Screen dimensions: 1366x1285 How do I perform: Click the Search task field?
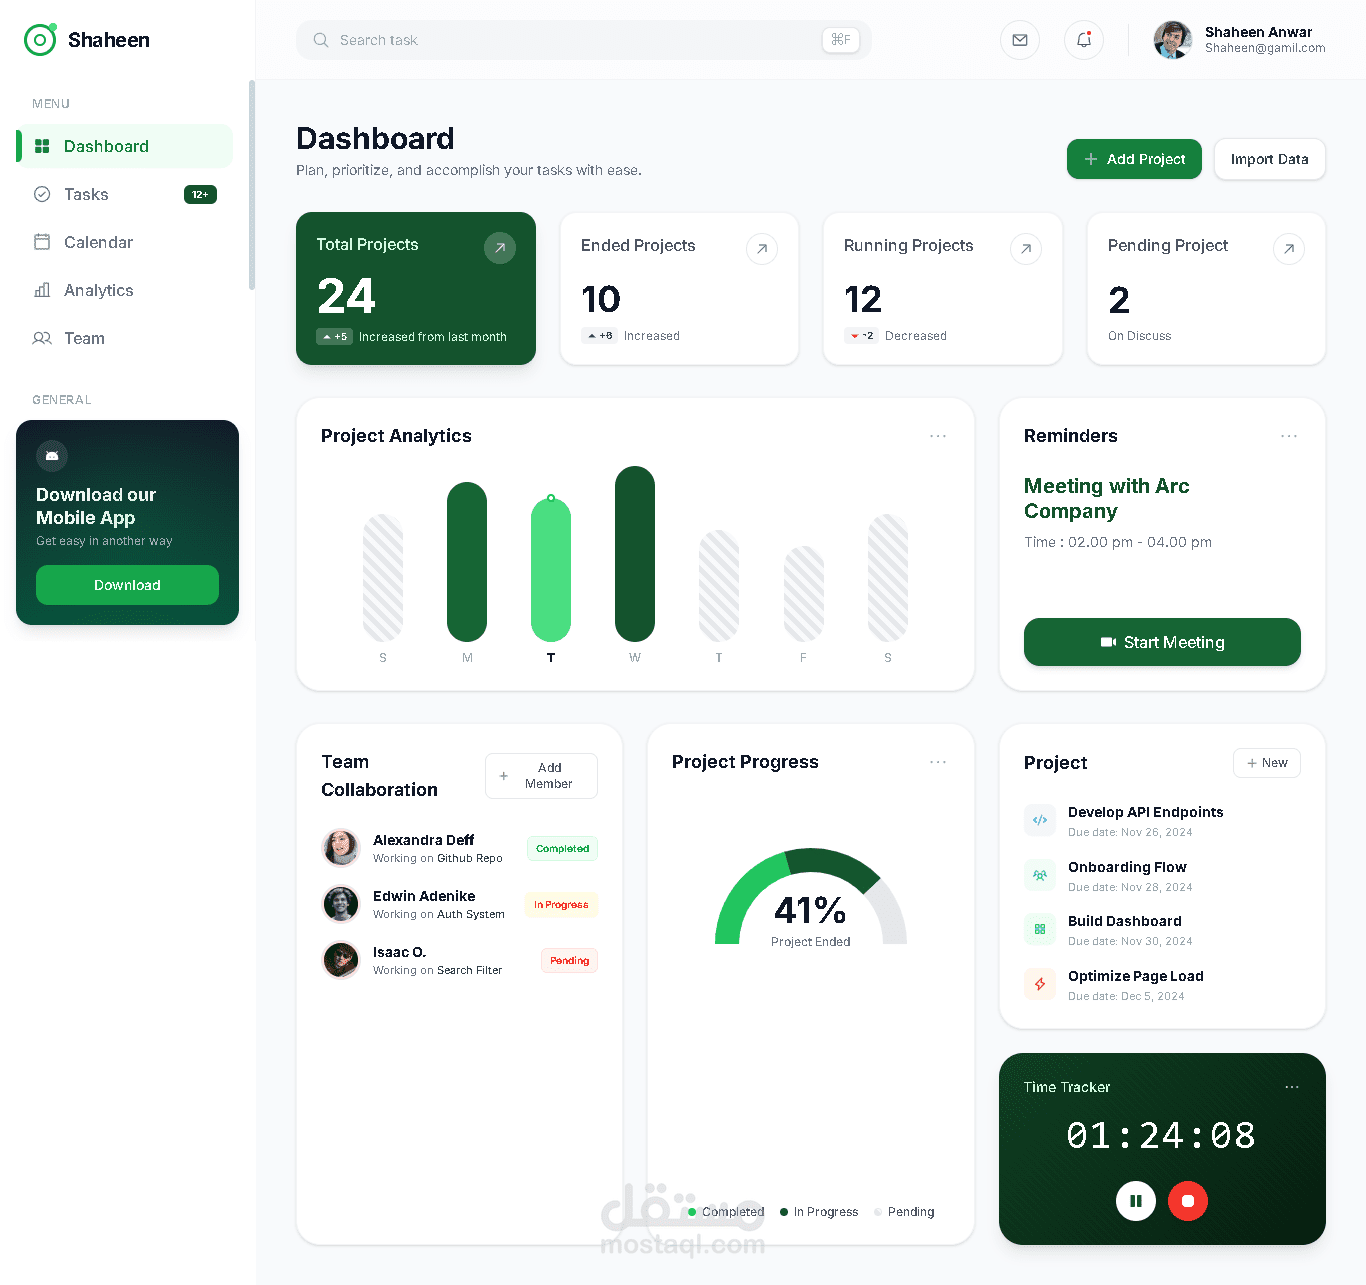[584, 40]
